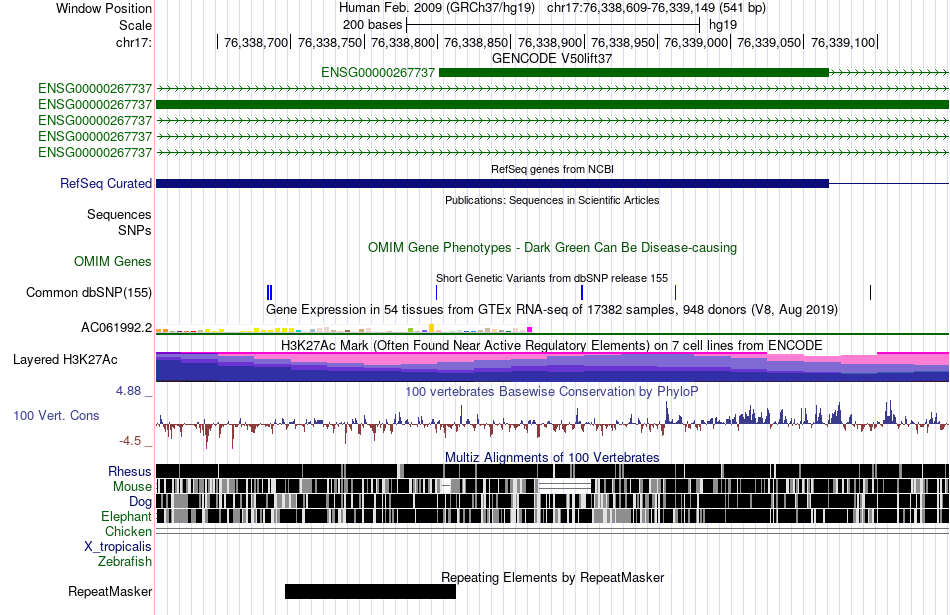Click the Zebrafish alignment label

tap(125, 562)
